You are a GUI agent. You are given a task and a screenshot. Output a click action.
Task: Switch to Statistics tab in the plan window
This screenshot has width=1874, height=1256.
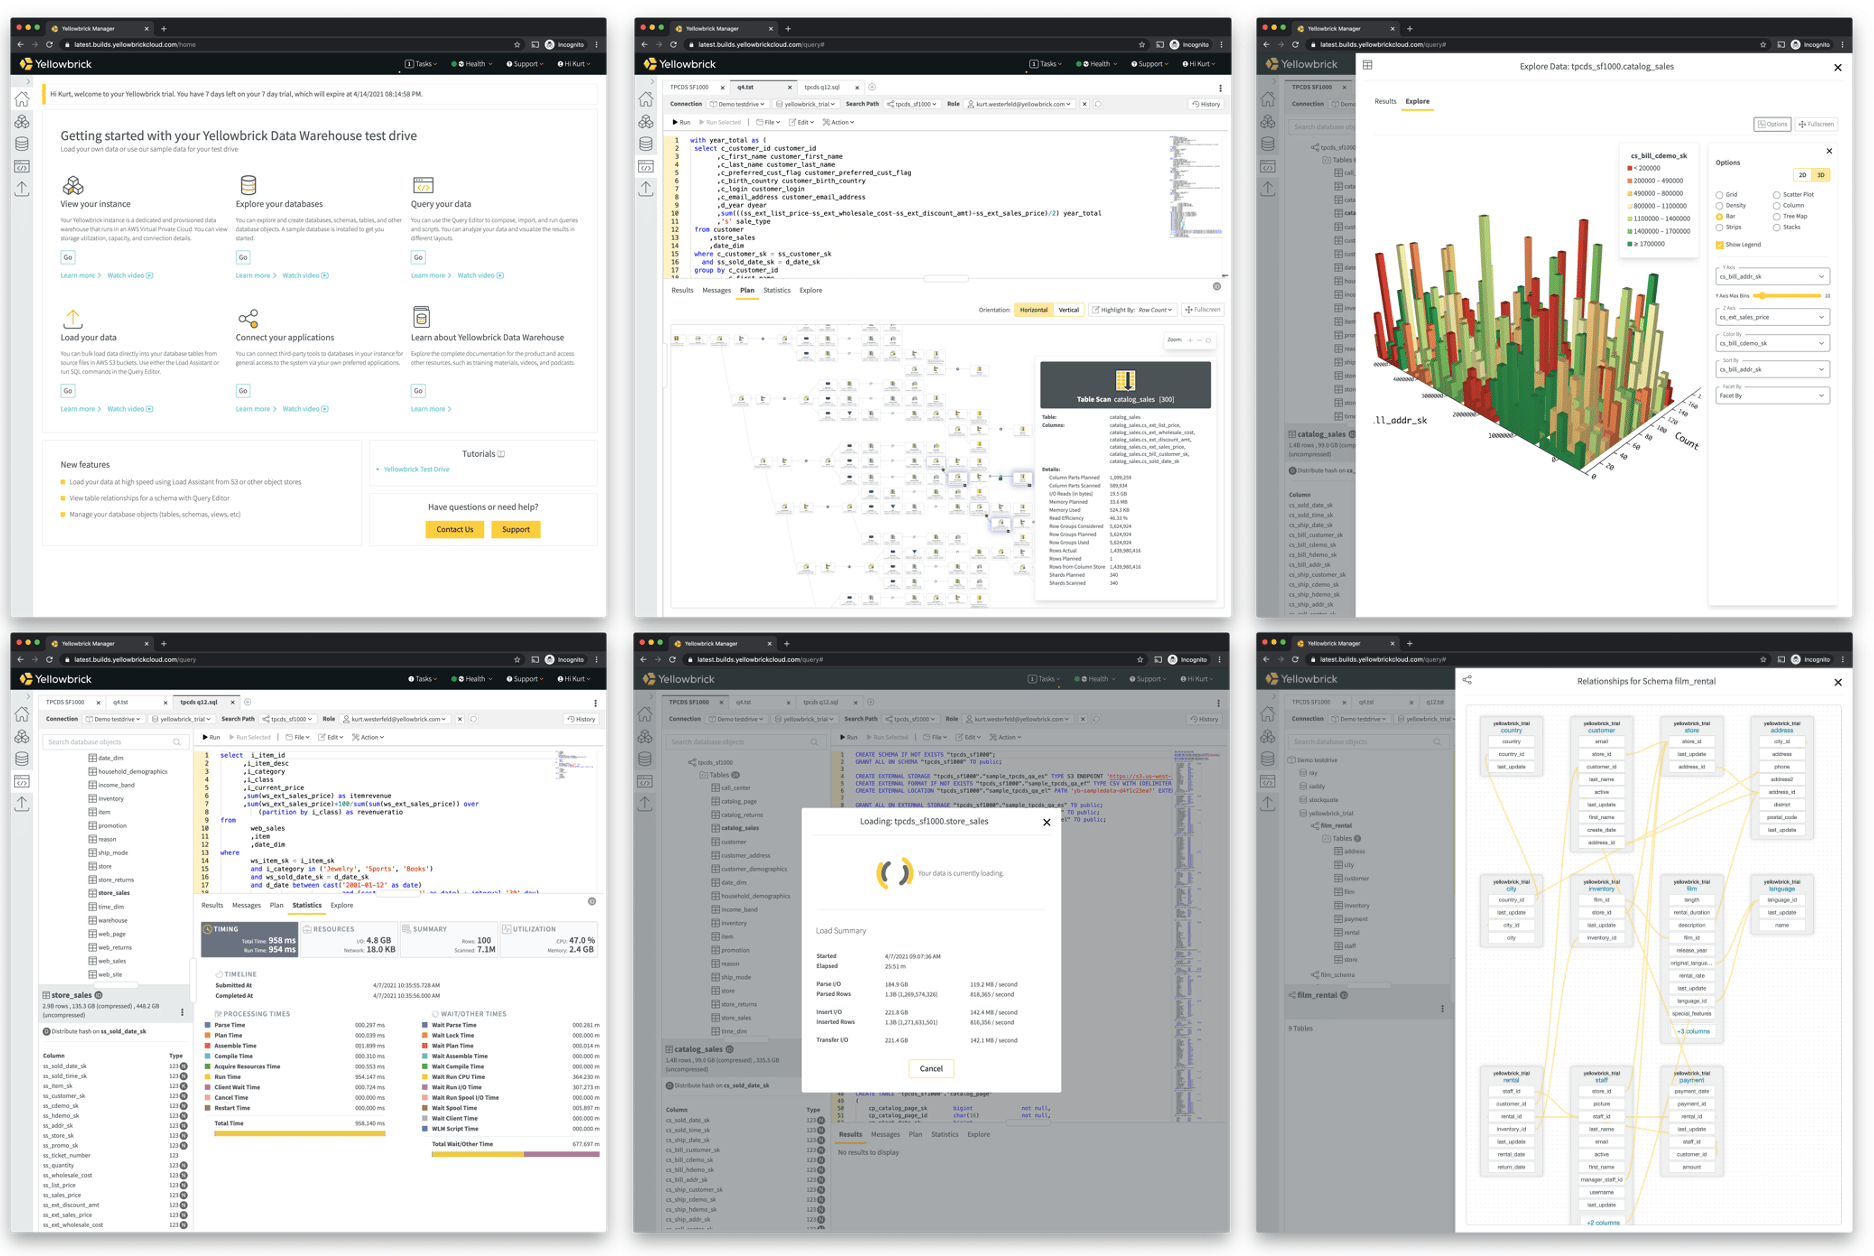pyautogui.click(x=777, y=291)
